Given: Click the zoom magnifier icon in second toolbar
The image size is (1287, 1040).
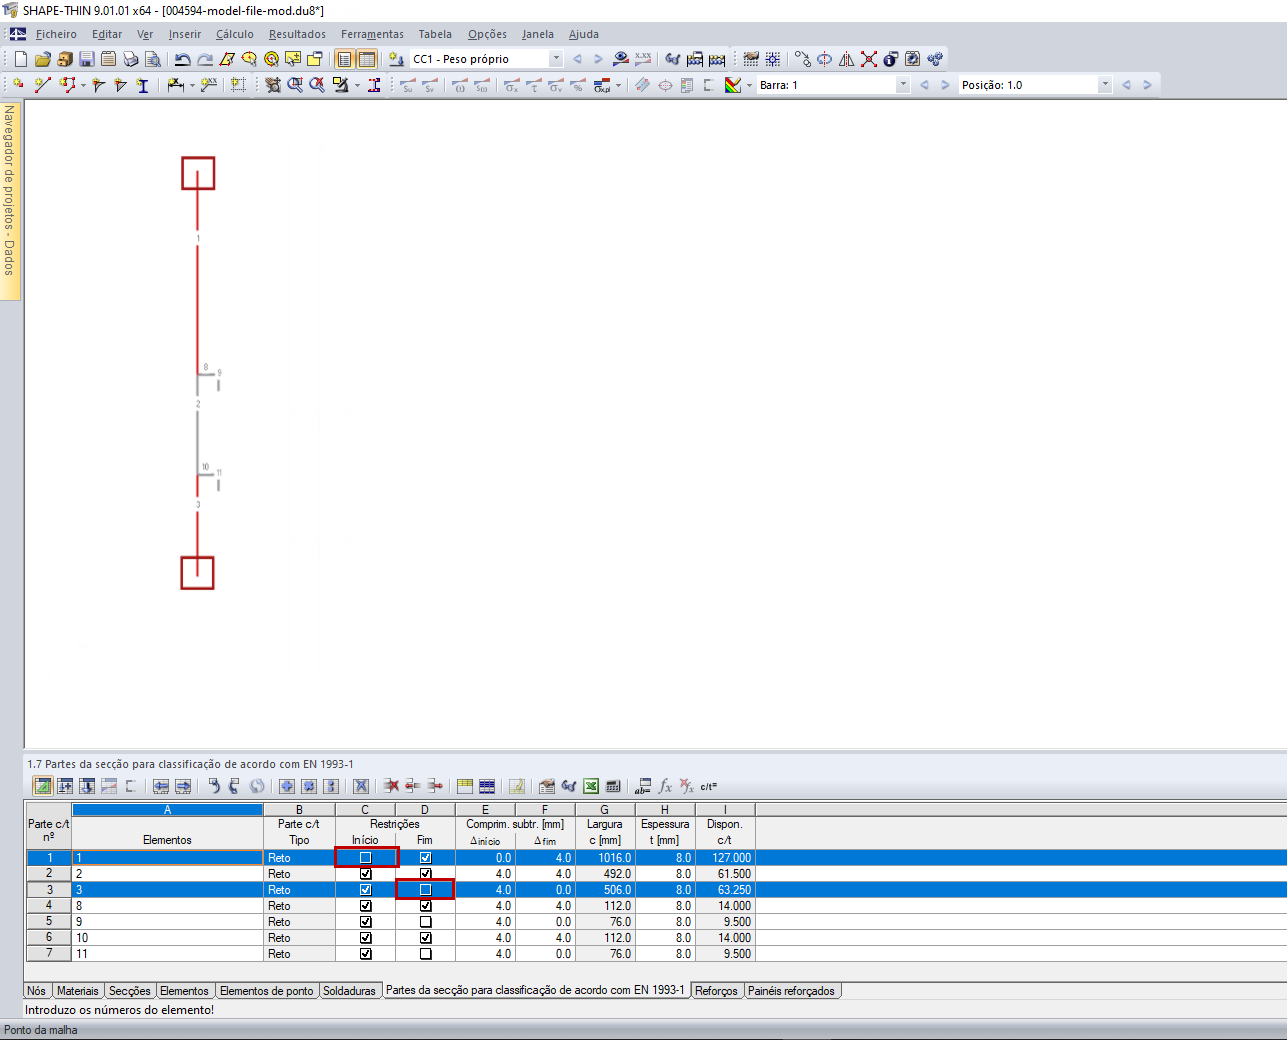Looking at the screenshot, I should [x=295, y=85].
